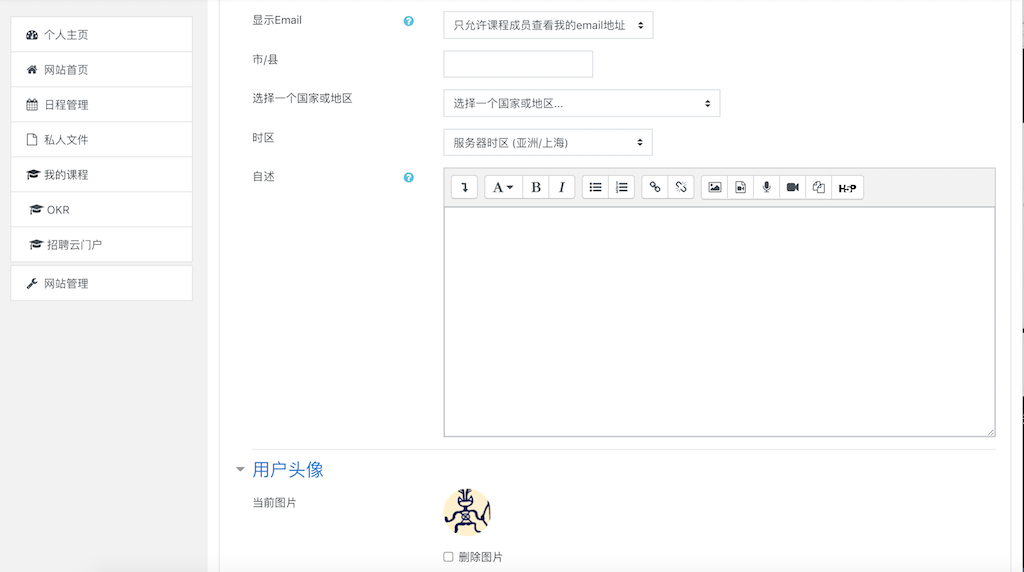
Task: Click the 自述 field label
Action: [263, 176]
